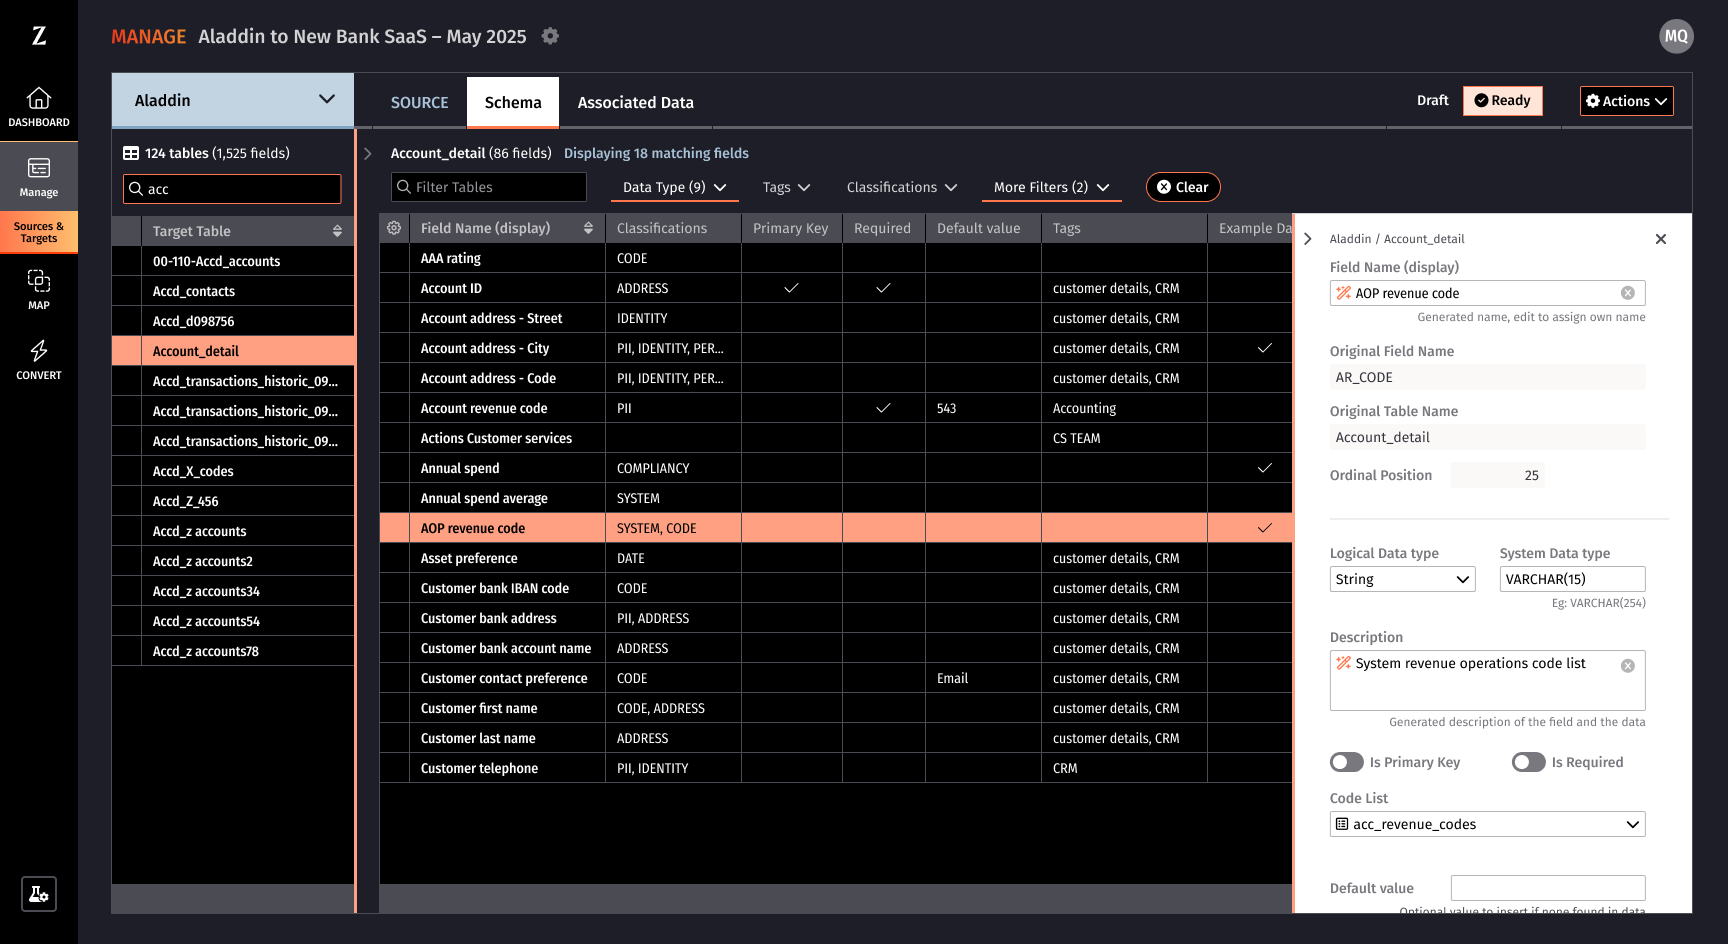The height and width of the screenshot is (944, 1728).
Task: Click the tables grid icon beside 124 tables
Action: coord(131,153)
